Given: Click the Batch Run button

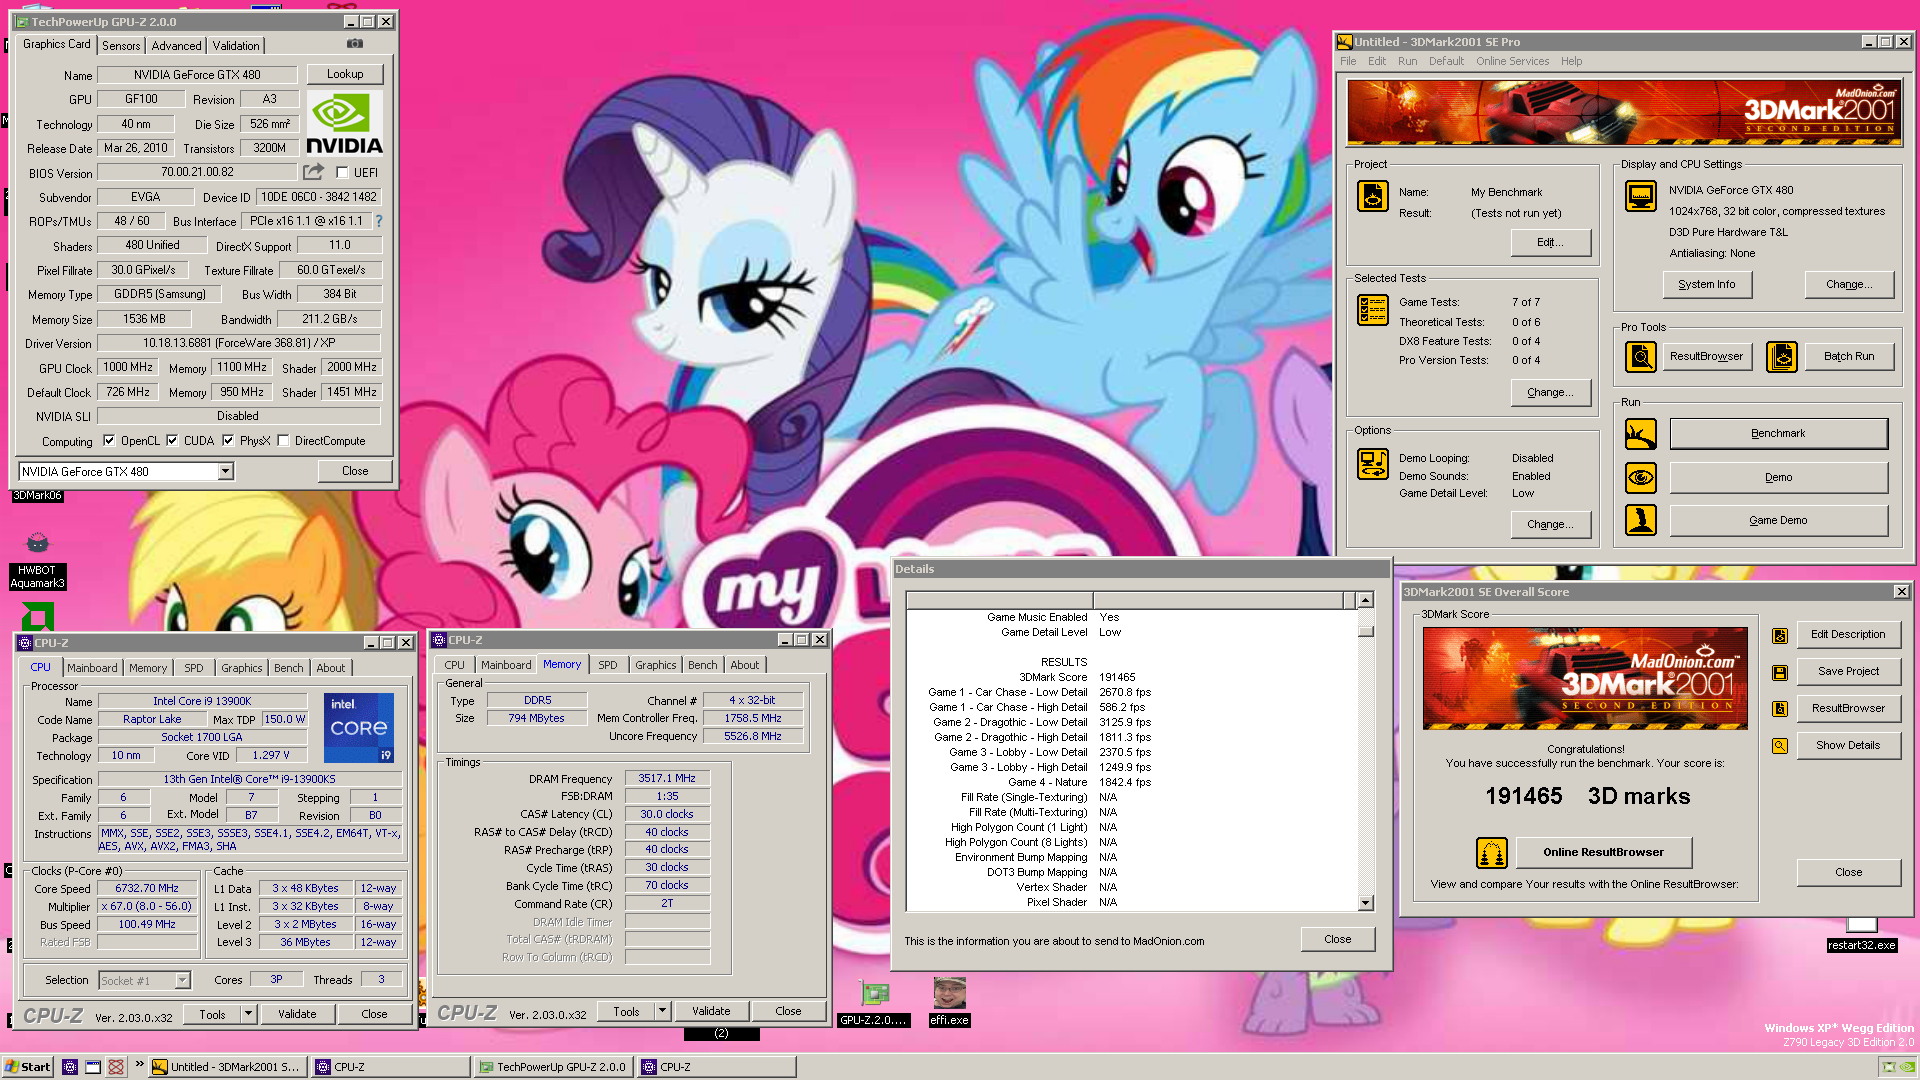Looking at the screenshot, I should coord(1849,356).
